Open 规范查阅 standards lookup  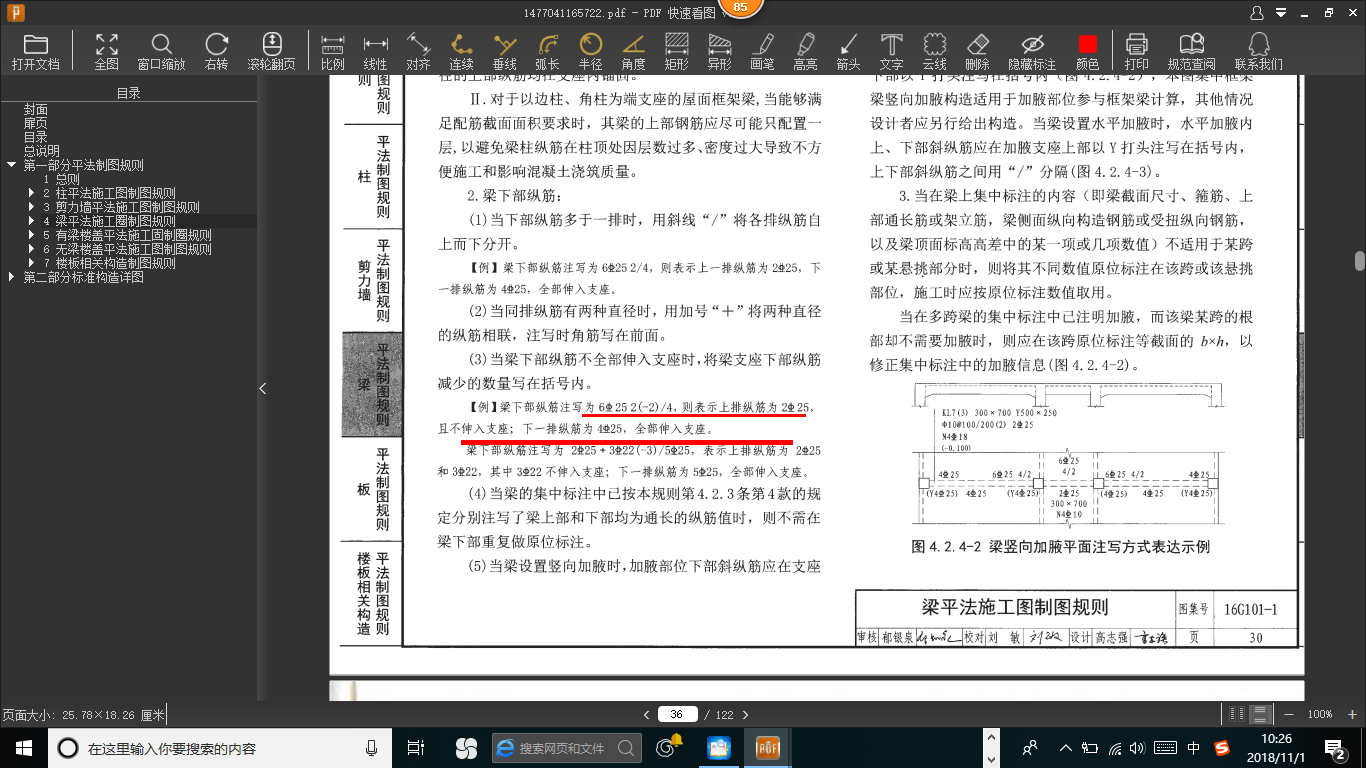pos(1191,51)
